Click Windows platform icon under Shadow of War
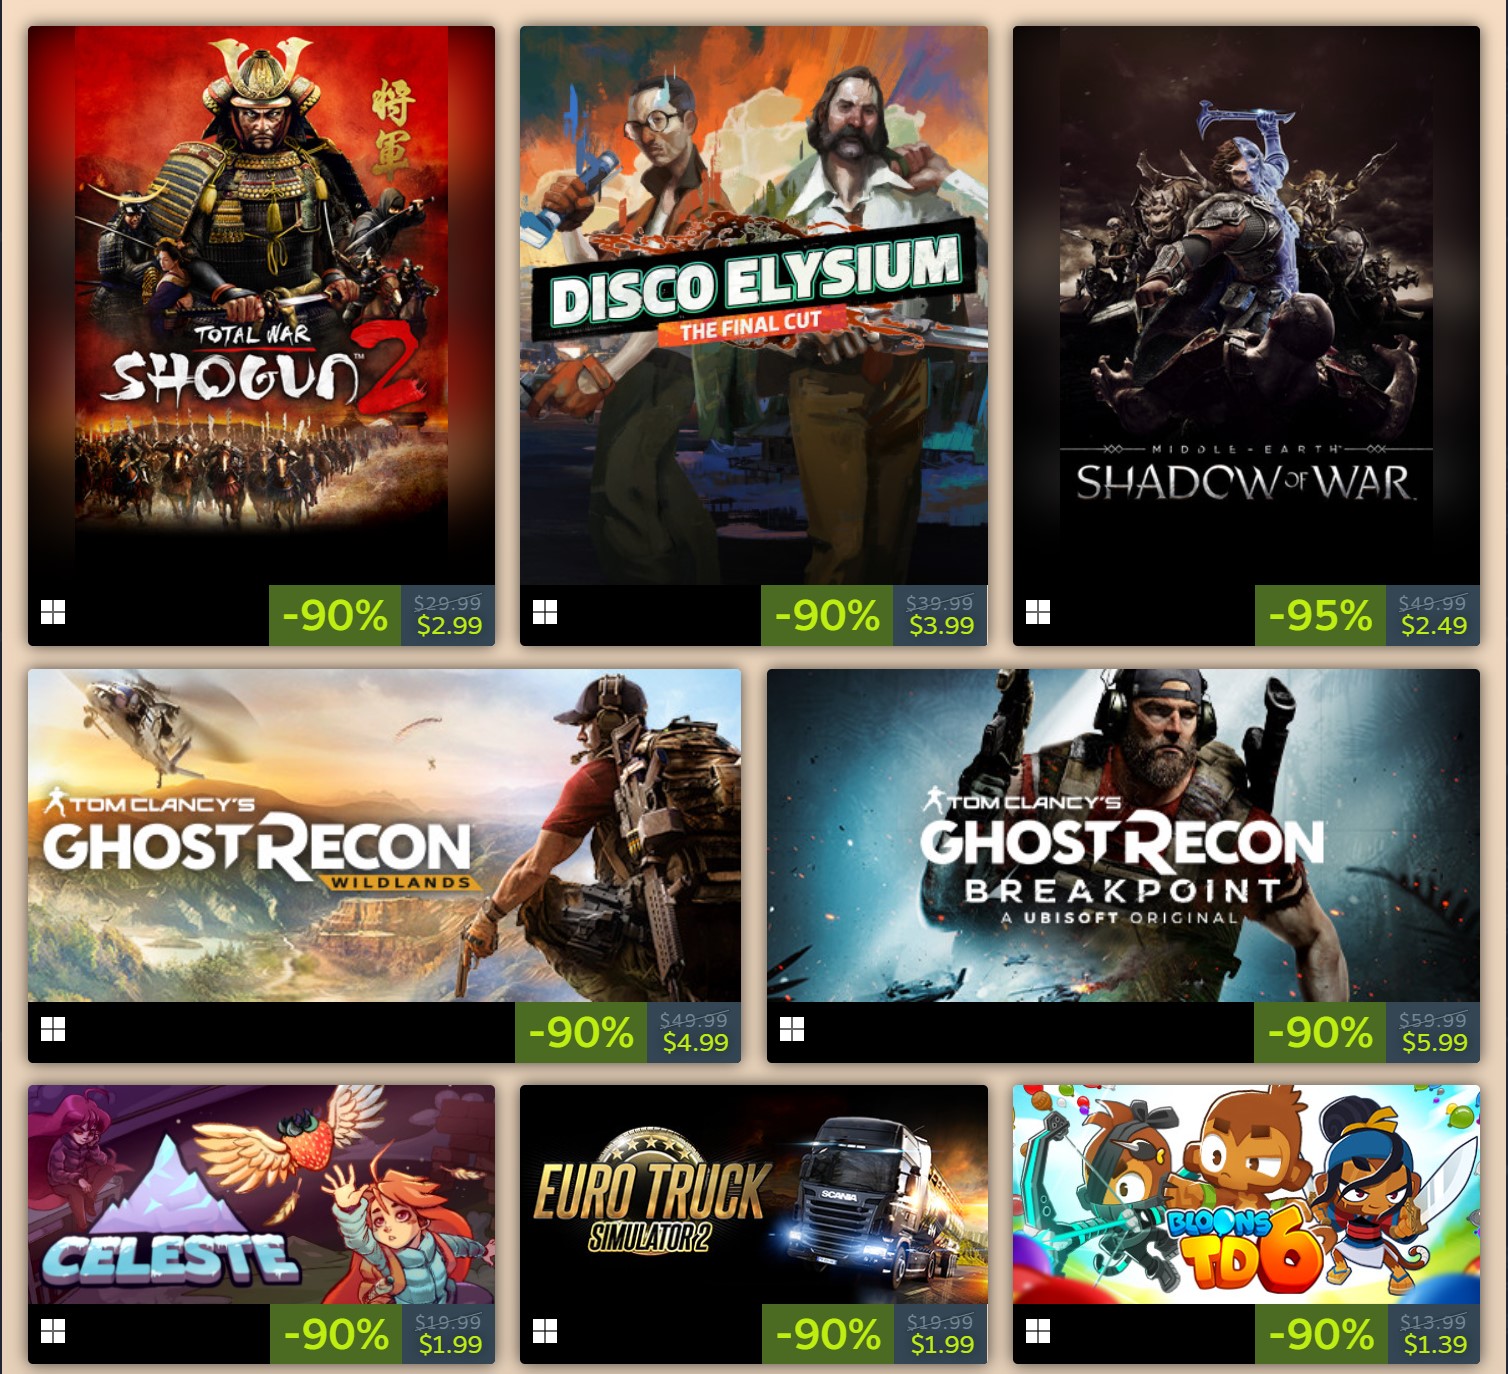Viewport: 1508px width, 1374px height. pos(1038,612)
